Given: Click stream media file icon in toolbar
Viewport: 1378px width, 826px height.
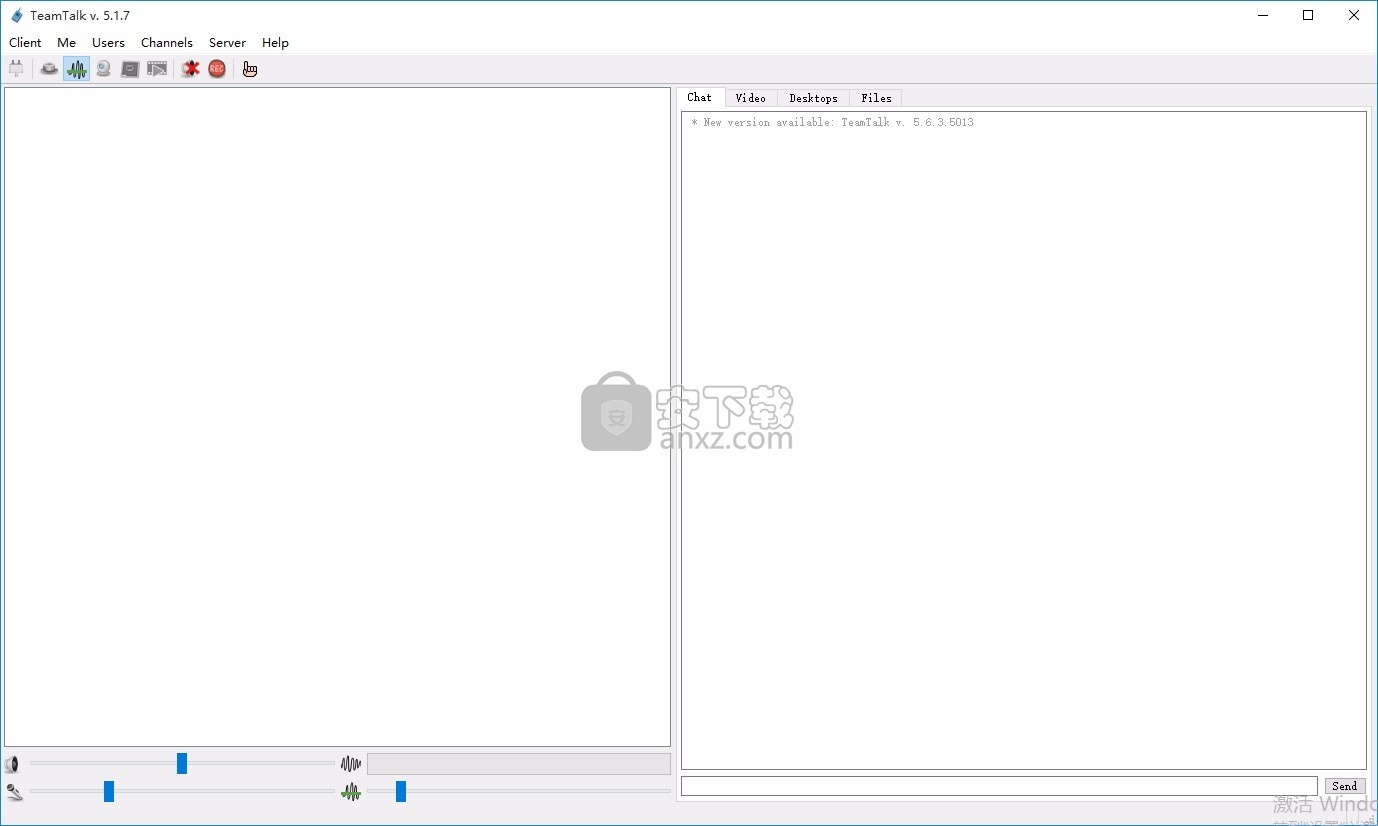Looking at the screenshot, I should [157, 69].
